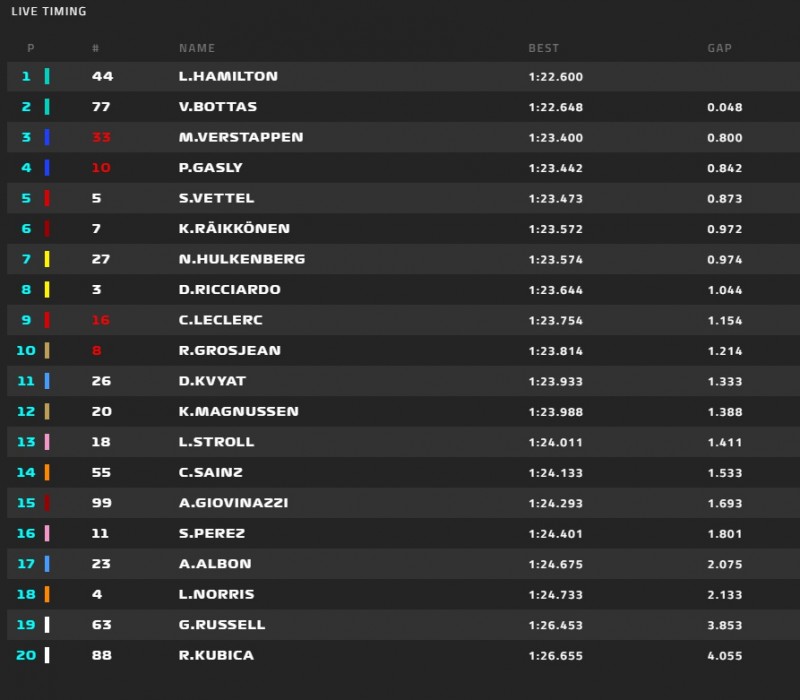The height and width of the screenshot is (700, 800).
Task: Click the yellow team bar next to Hulkenberg
Action: (x=47, y=259)
